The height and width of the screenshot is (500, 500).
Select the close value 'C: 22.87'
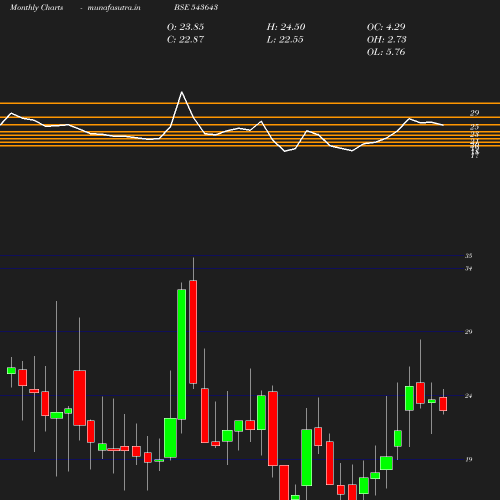[185, 40]
